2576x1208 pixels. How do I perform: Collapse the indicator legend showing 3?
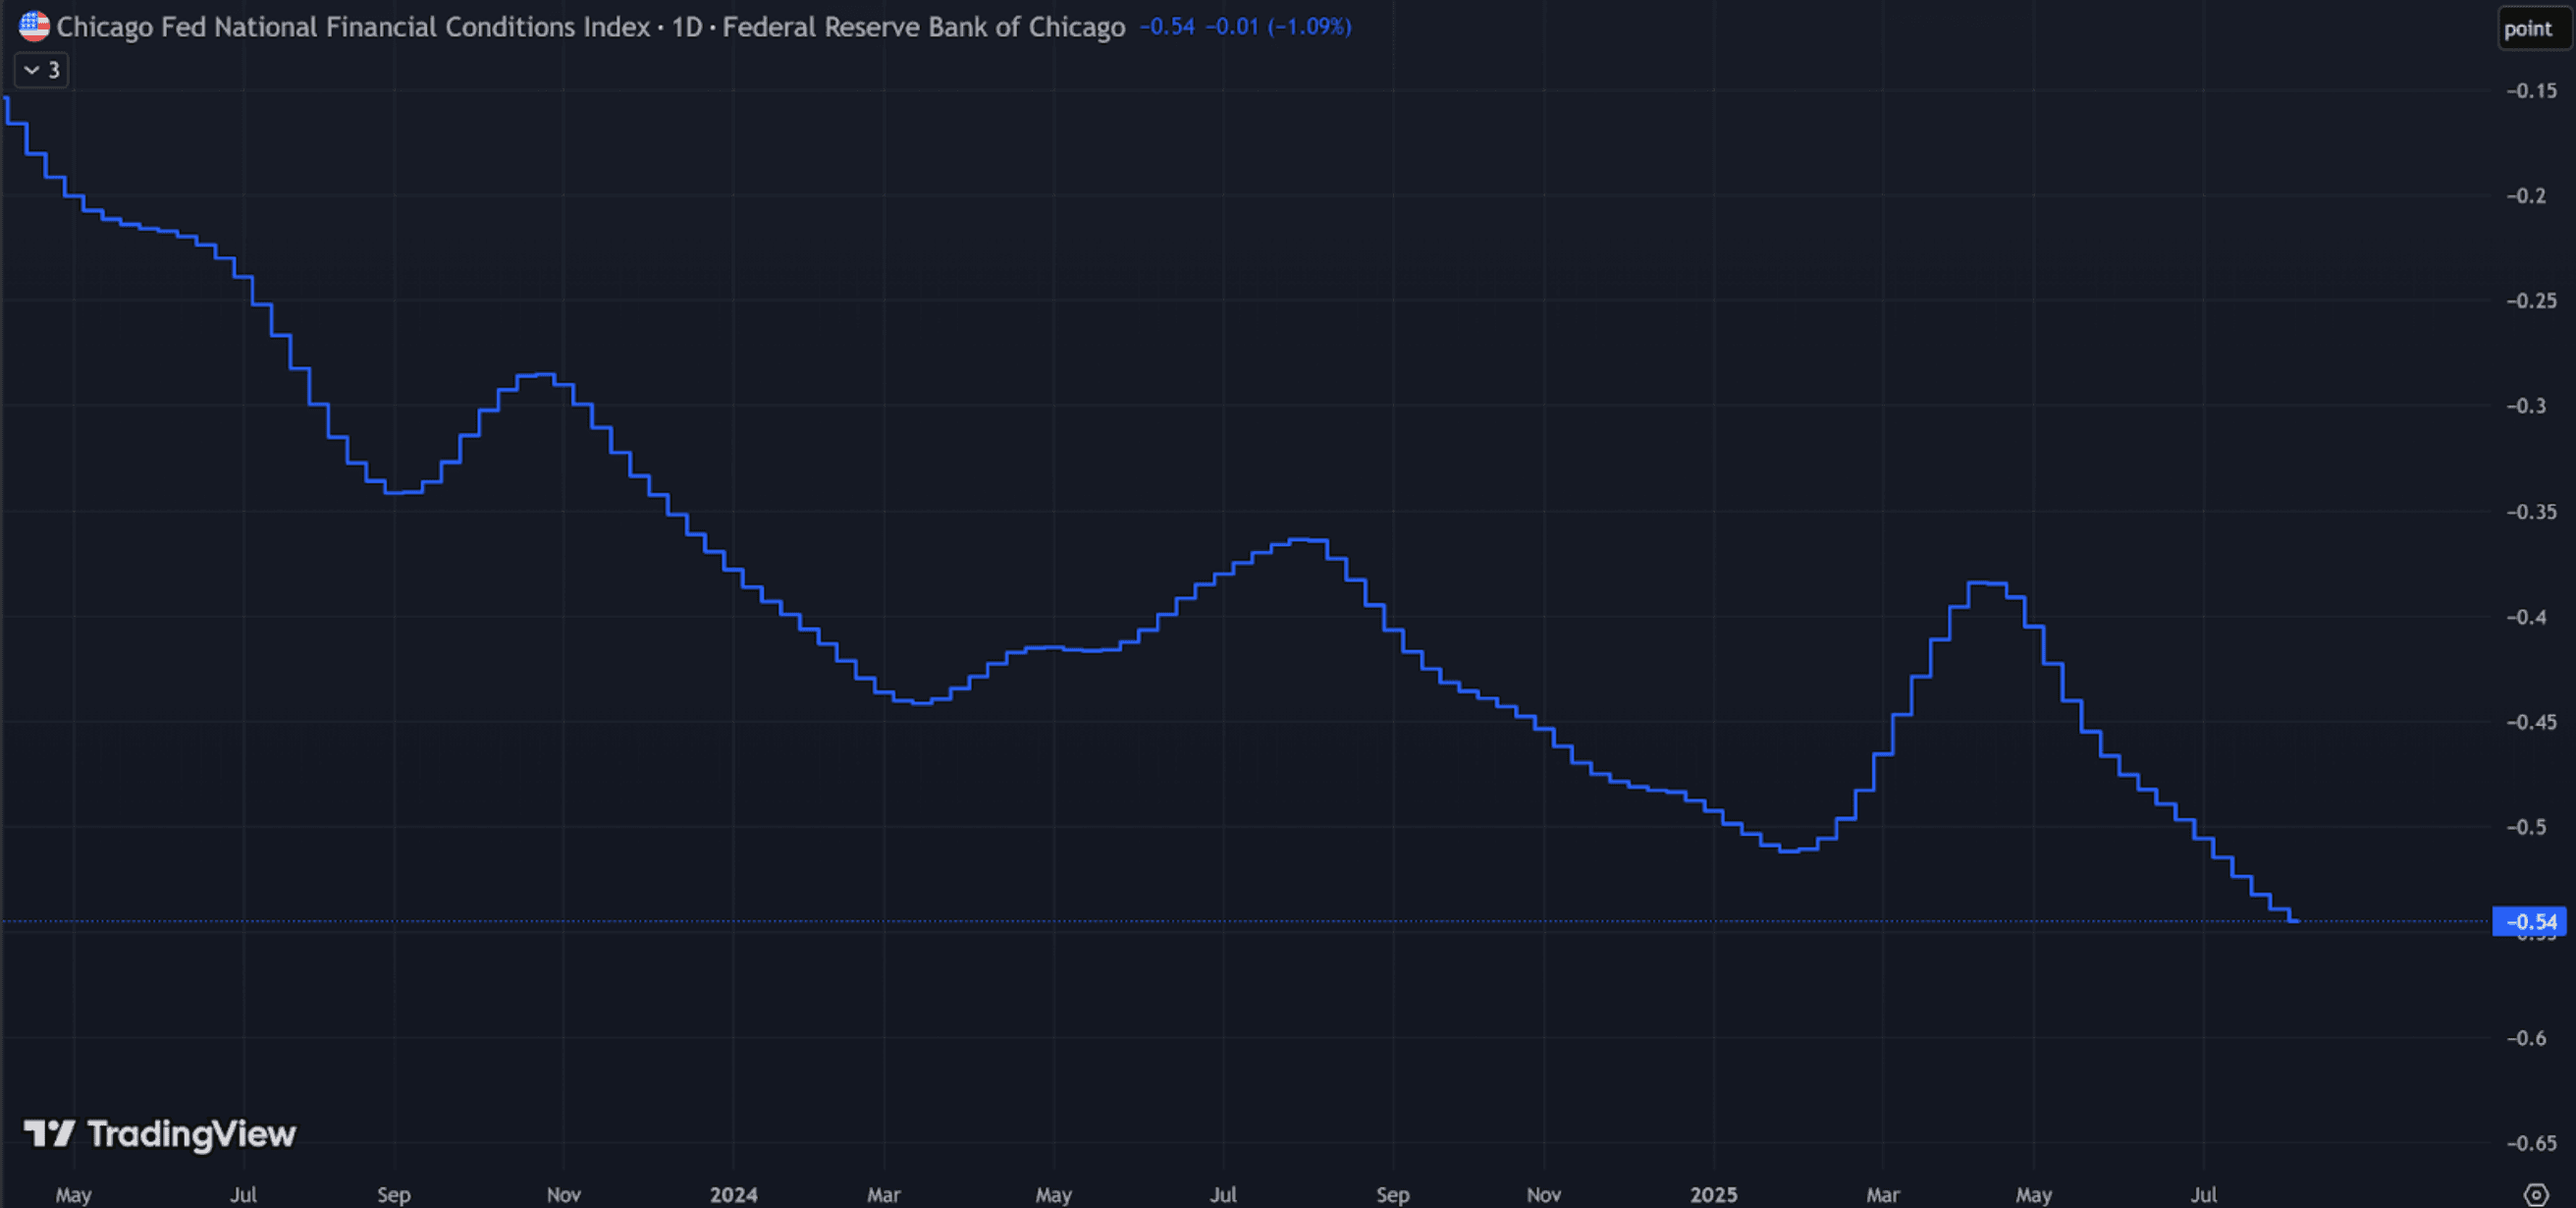[x=41, y=70]
